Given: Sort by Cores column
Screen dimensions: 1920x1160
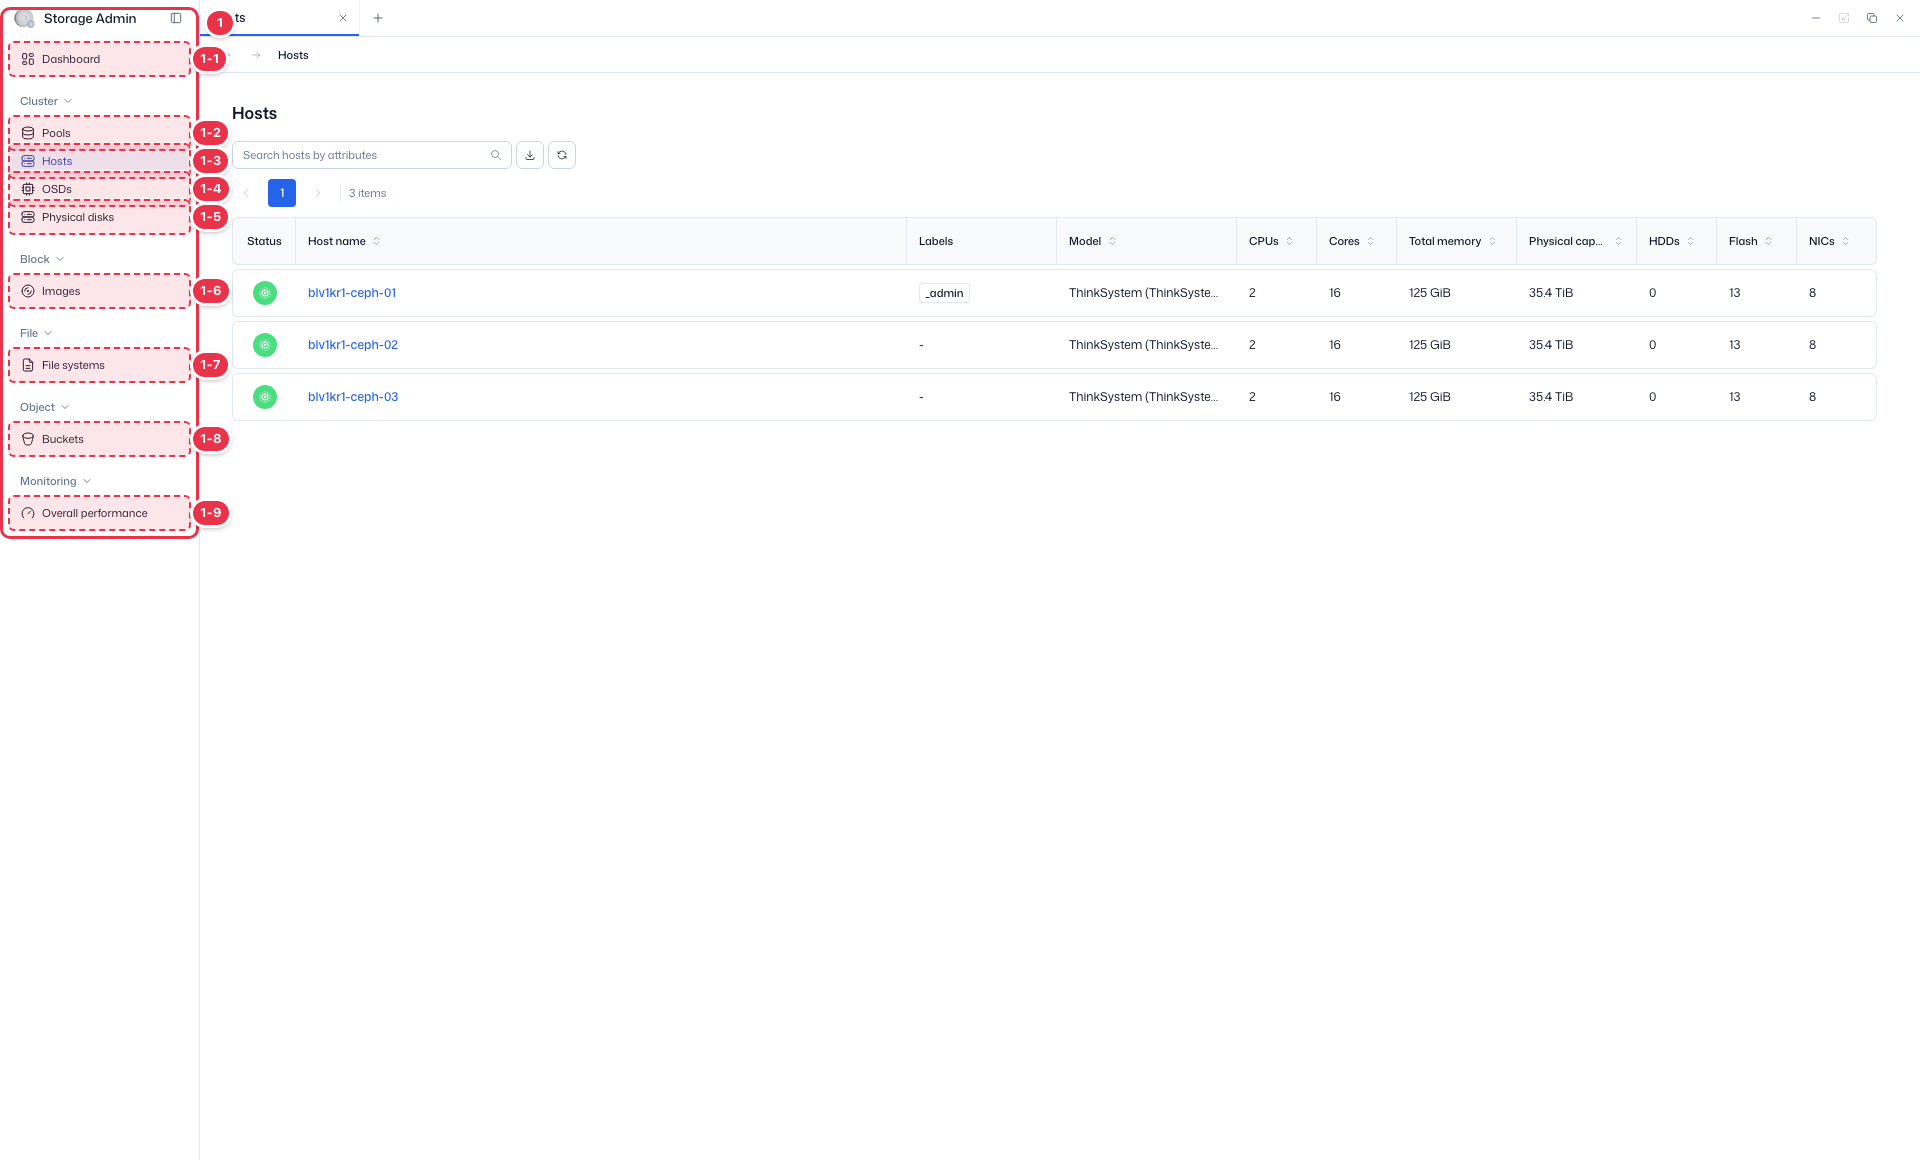Looking at the screenshot, I should click(1371, 241).
